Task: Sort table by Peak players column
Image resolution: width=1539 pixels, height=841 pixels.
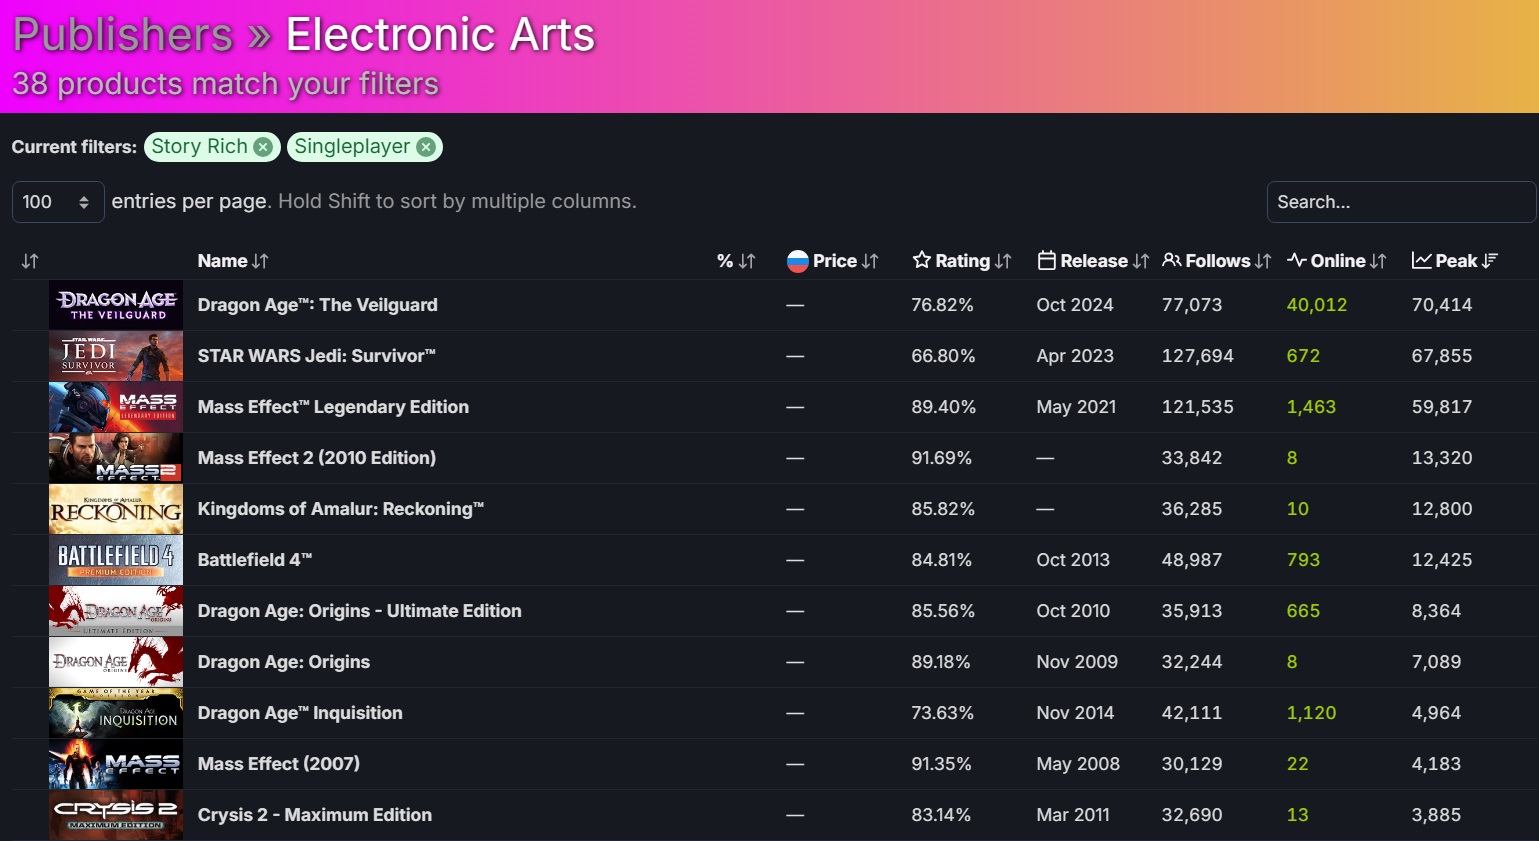Action: (1455, 261)
